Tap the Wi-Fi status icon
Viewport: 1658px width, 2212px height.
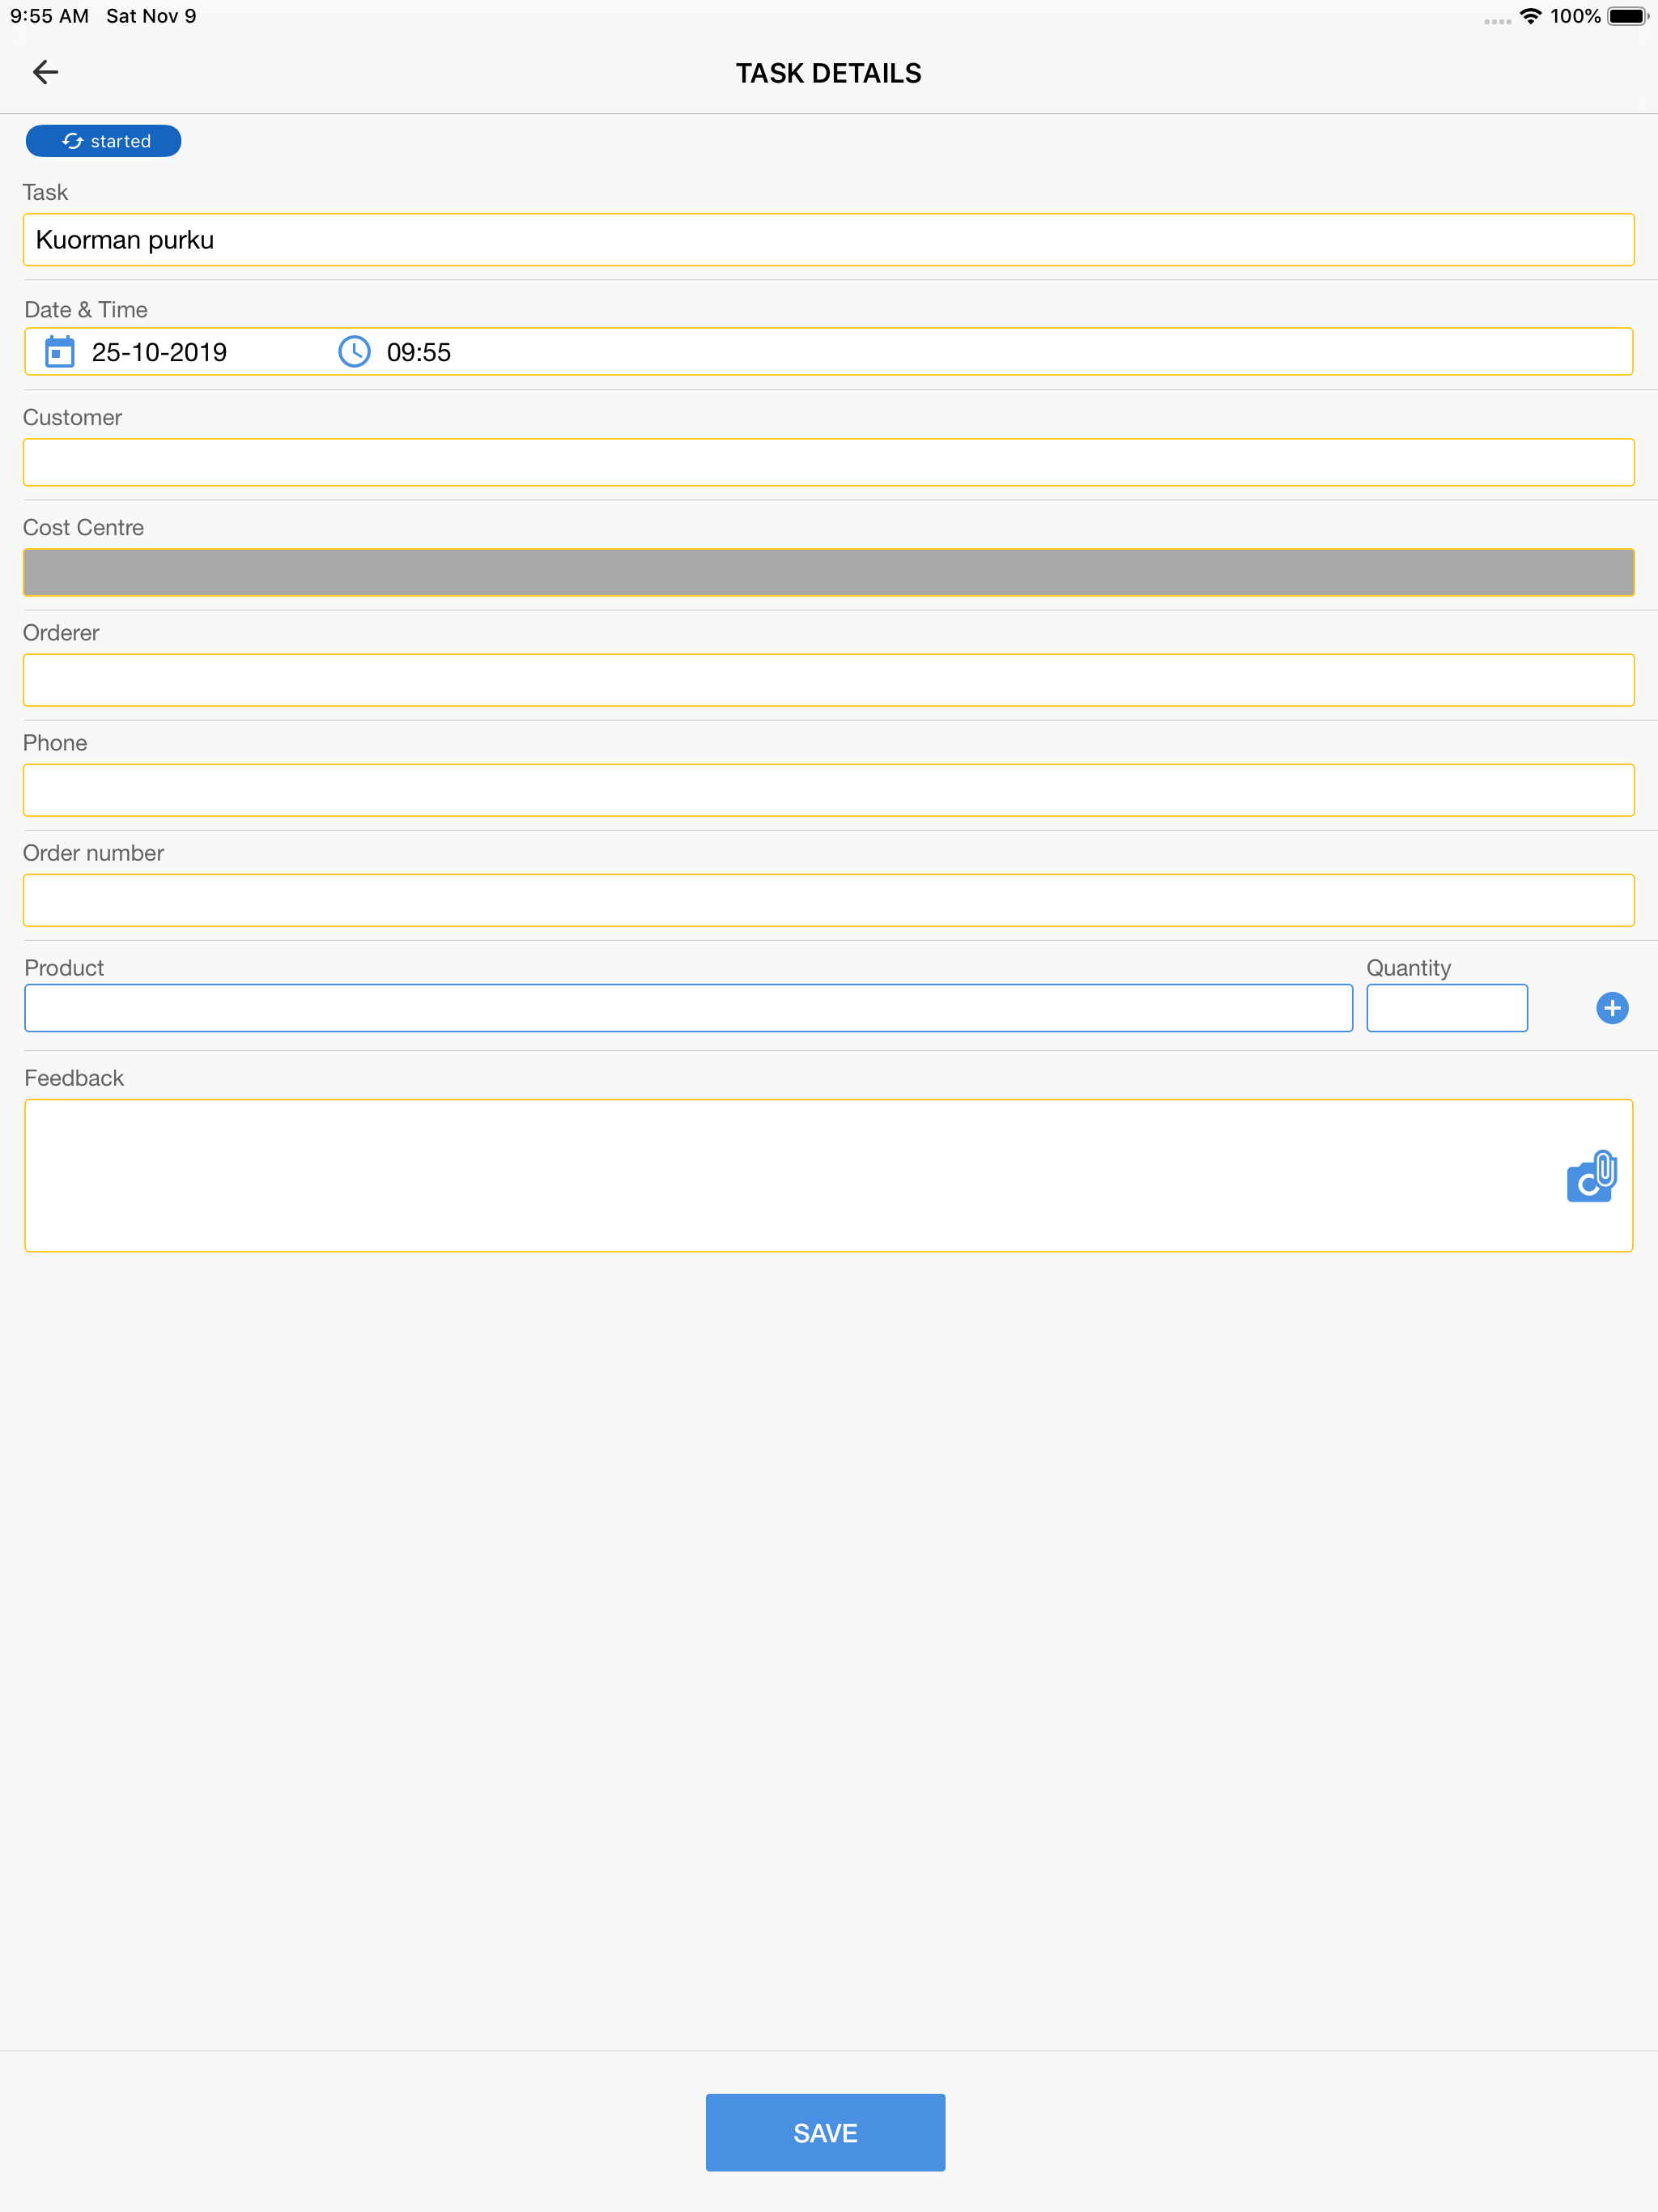tap(1530, 16)
